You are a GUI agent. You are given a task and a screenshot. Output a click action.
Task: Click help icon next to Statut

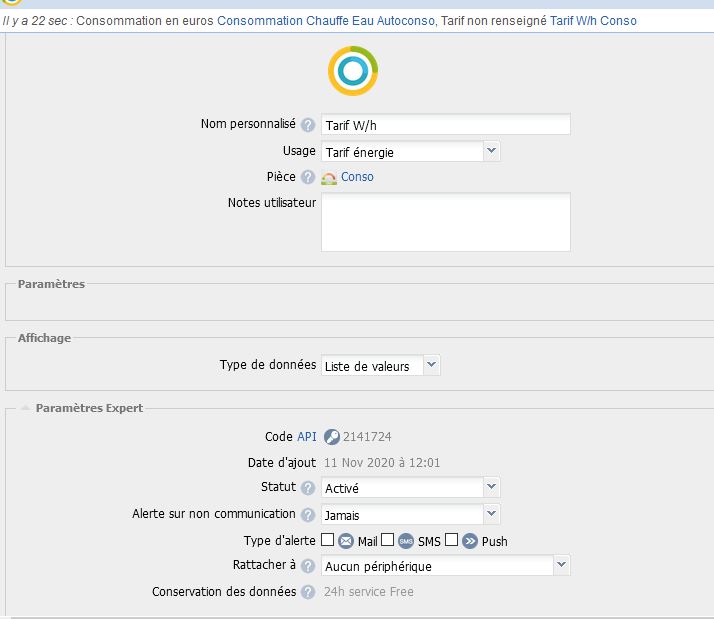click(x=308, y=488)
